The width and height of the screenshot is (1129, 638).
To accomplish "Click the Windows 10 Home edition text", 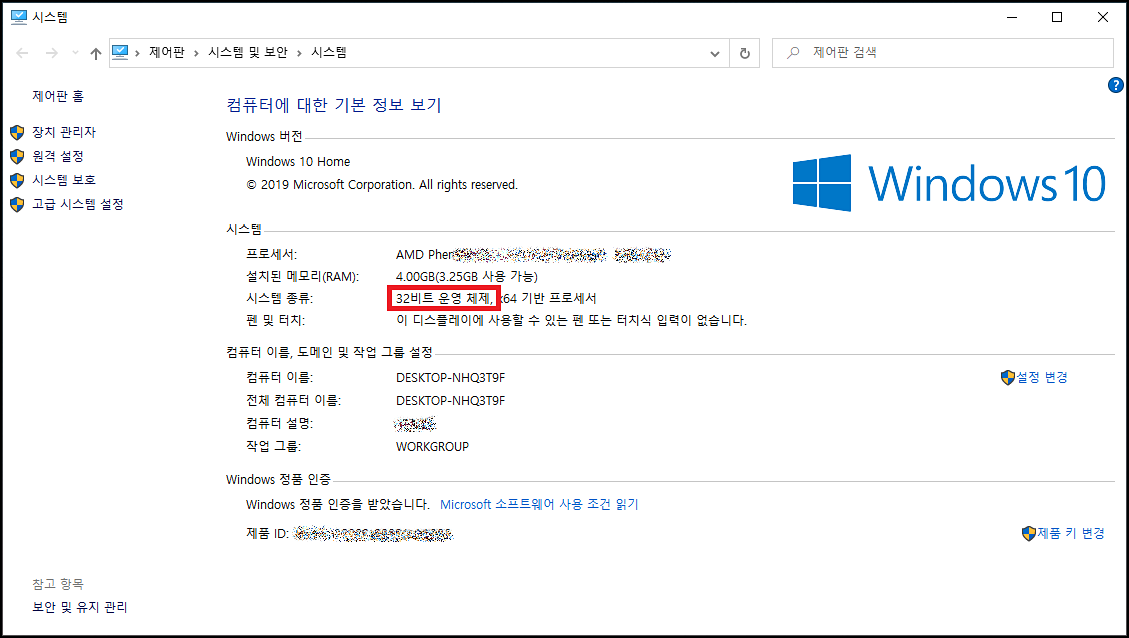I will coord(298,161).
